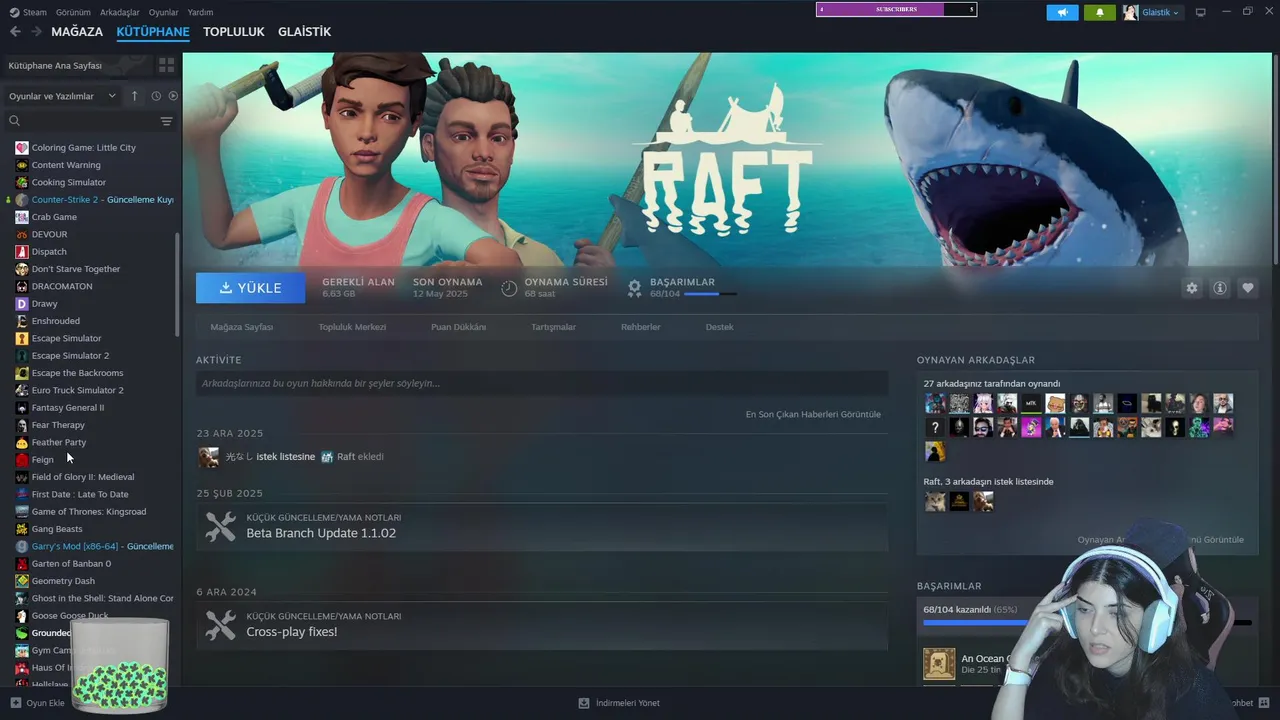The image size is (1280, 720).
Task: Click the Raft achievements trophy icon
Action: tap(634, 288)
